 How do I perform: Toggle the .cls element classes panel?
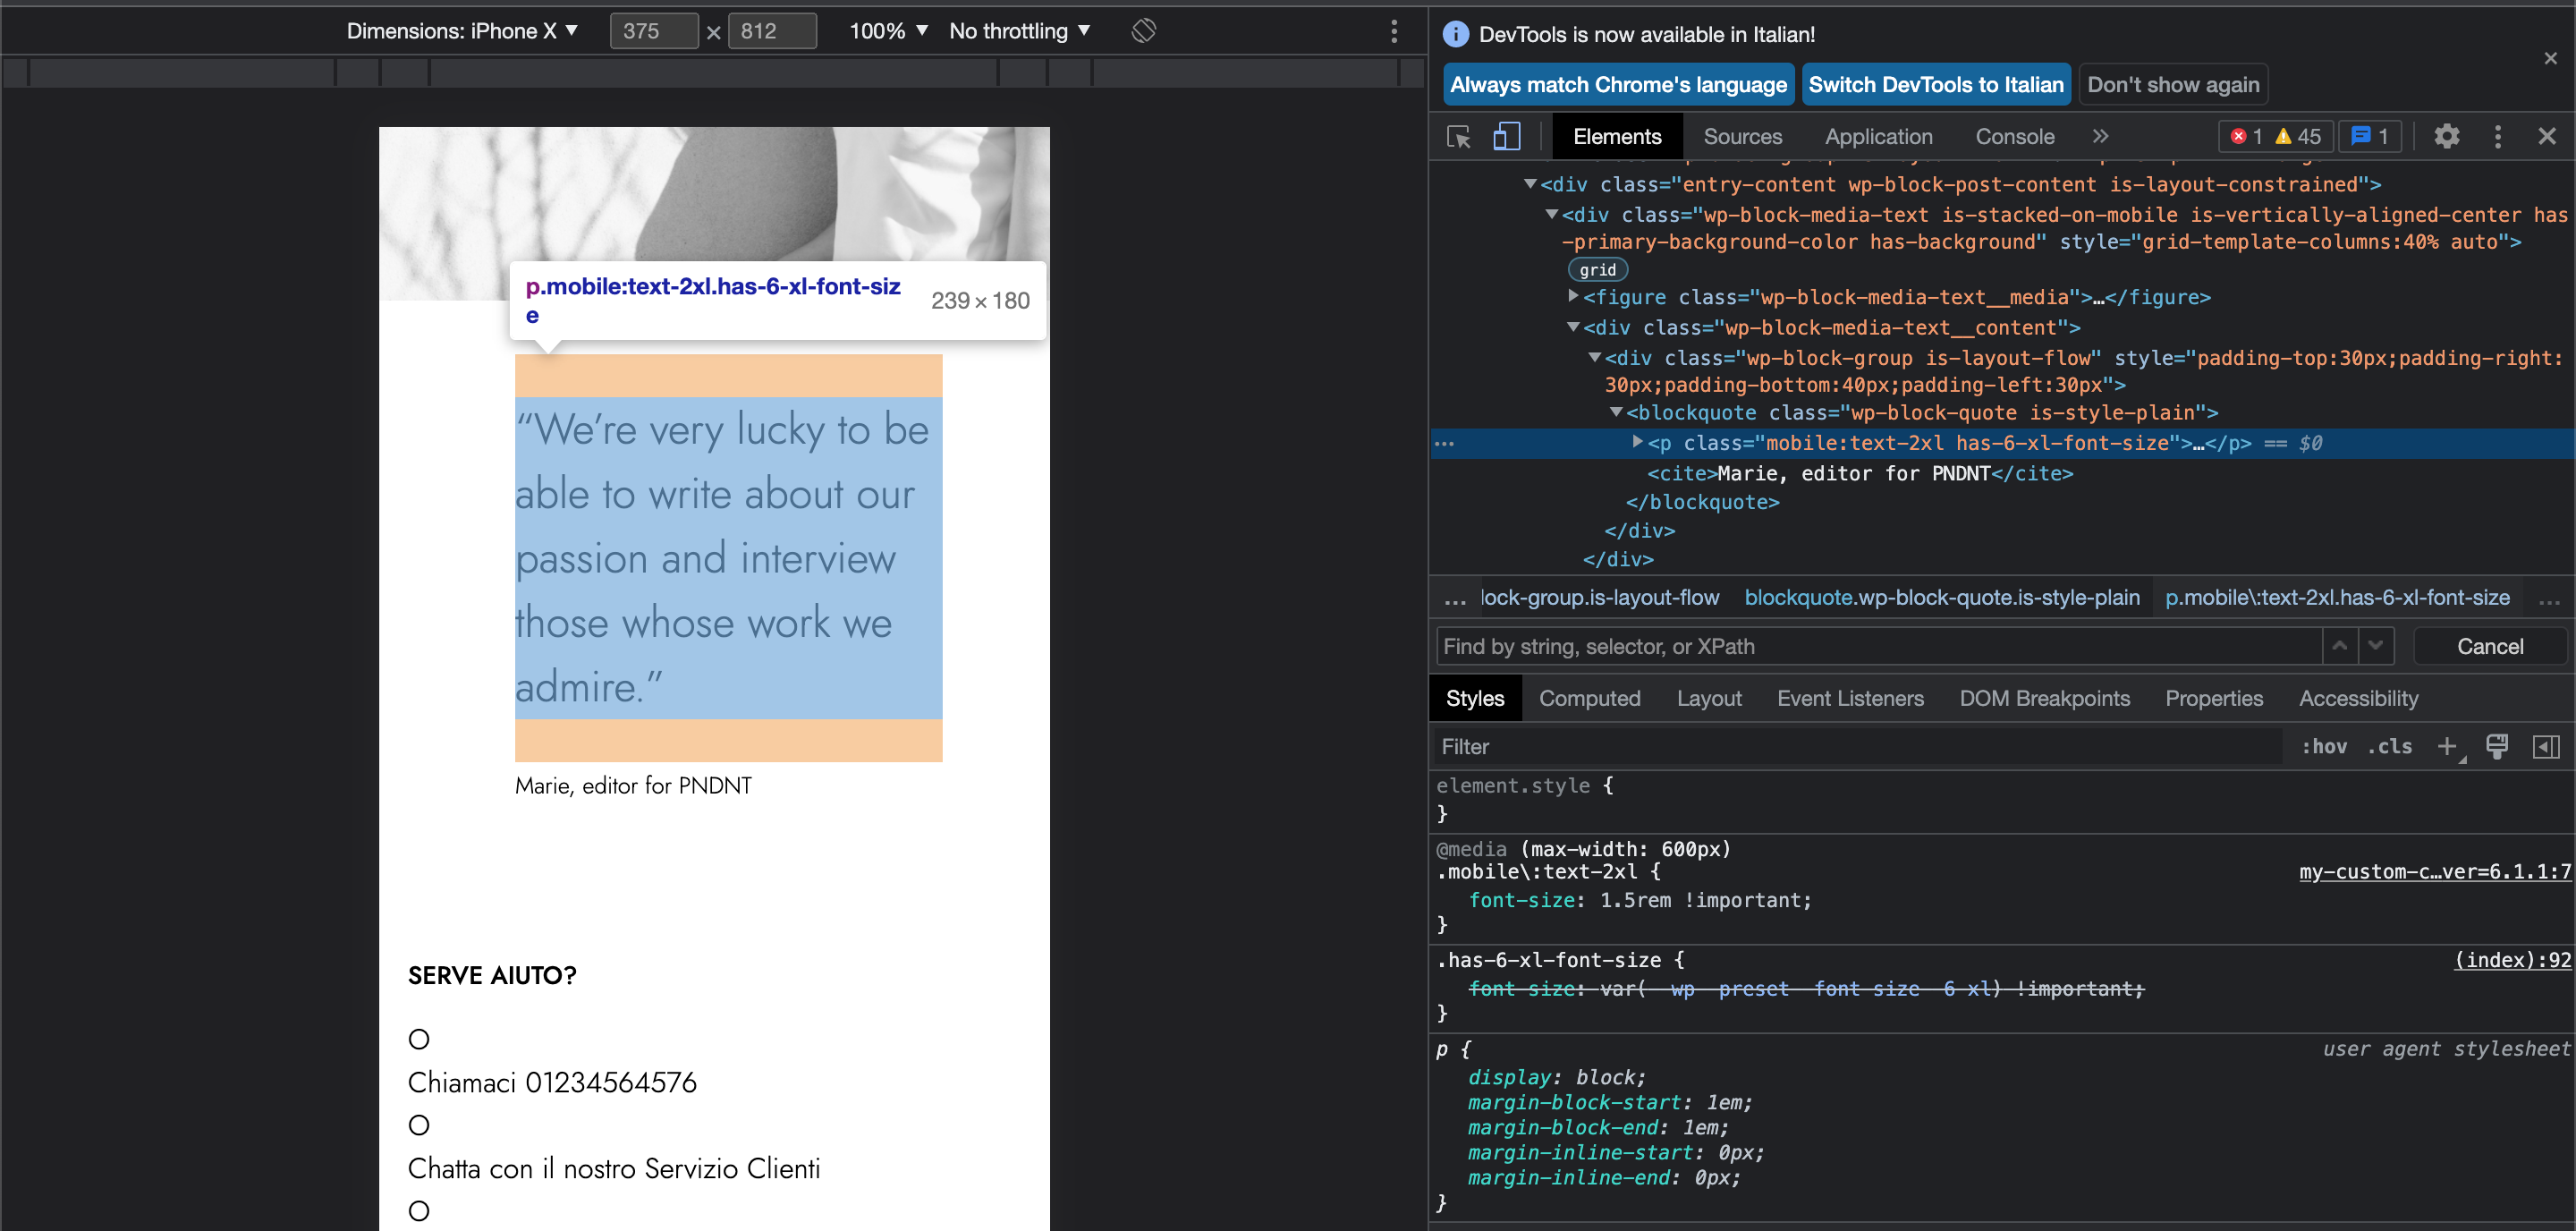tap(2389, 746)
